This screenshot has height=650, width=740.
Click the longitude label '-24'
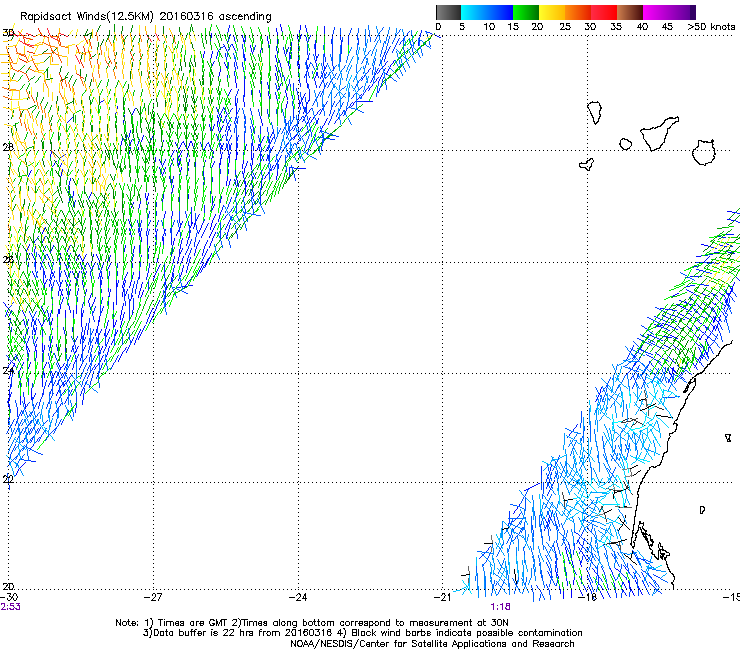298,597
